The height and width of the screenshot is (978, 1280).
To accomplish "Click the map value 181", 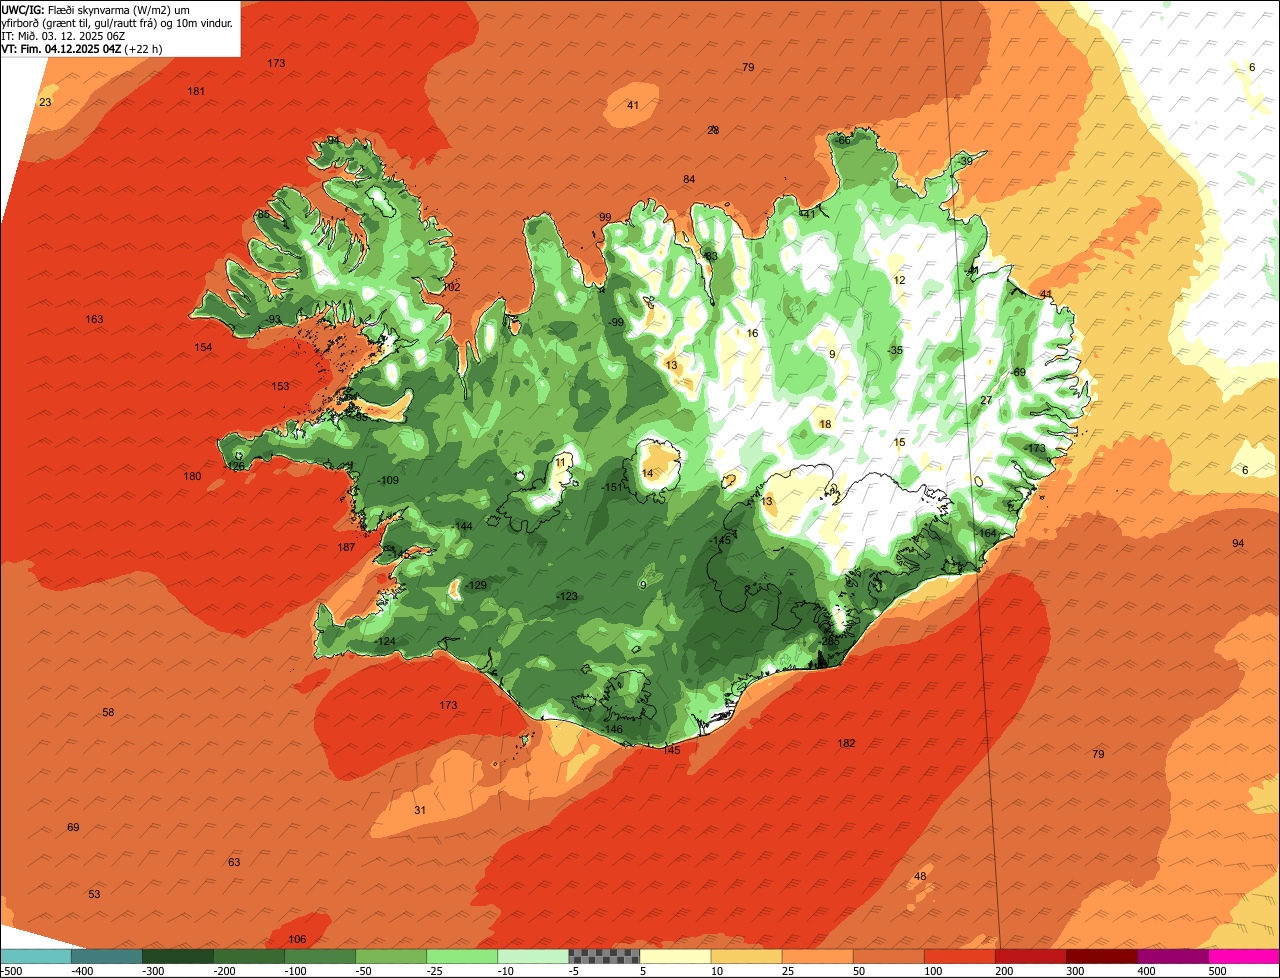I will [196, 92].
